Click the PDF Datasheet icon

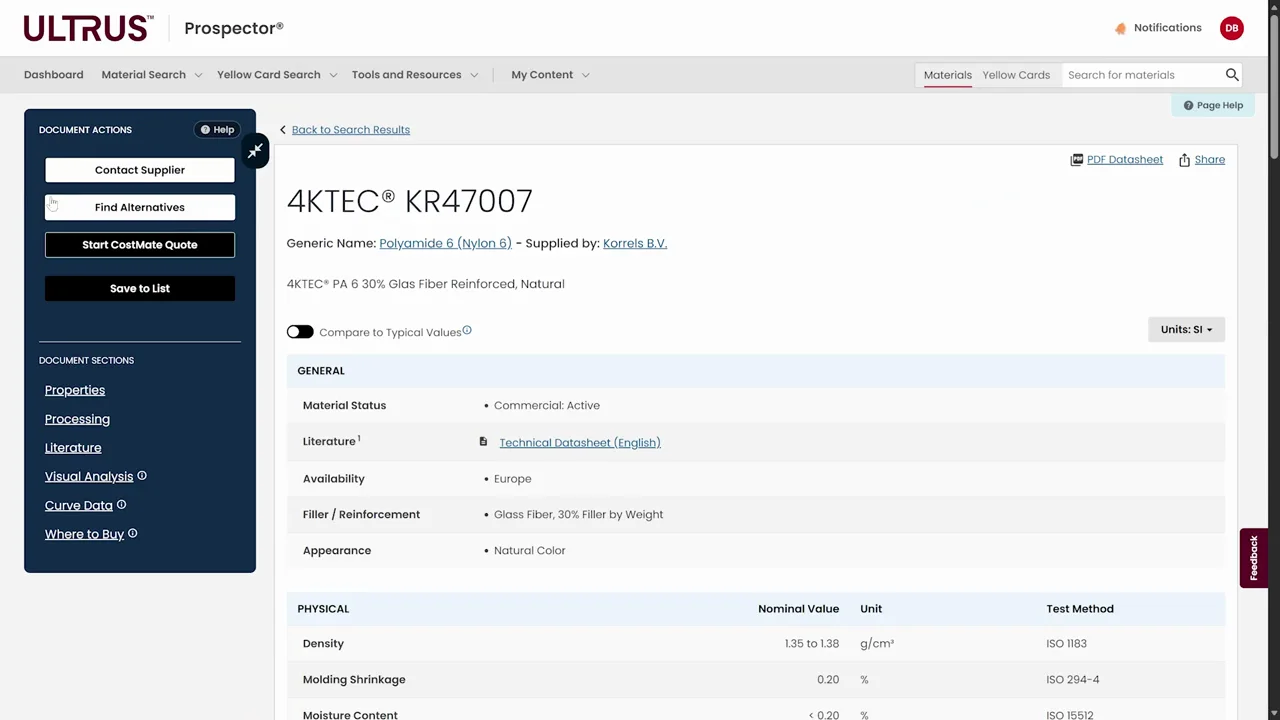[x=1077, y=160]
